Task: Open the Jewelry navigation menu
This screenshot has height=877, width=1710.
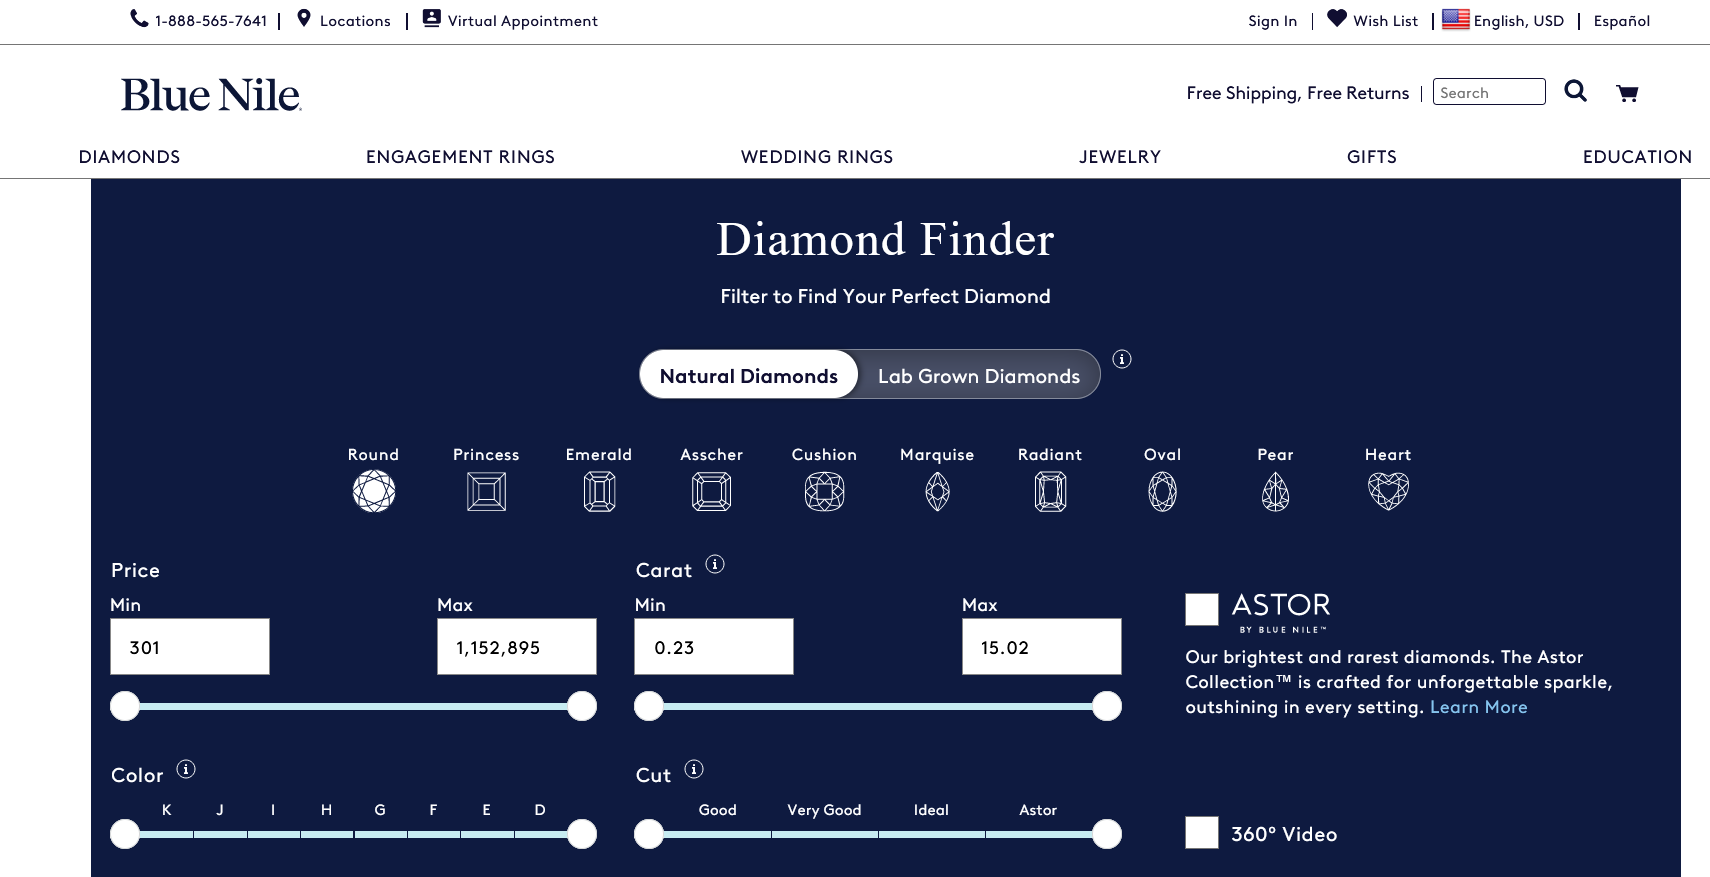Action: coord(1119,157)
